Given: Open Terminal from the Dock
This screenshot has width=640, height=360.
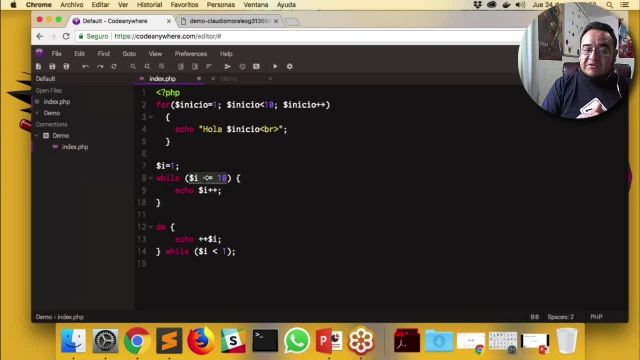Looking at the screenshot, I should coord(265,340).
